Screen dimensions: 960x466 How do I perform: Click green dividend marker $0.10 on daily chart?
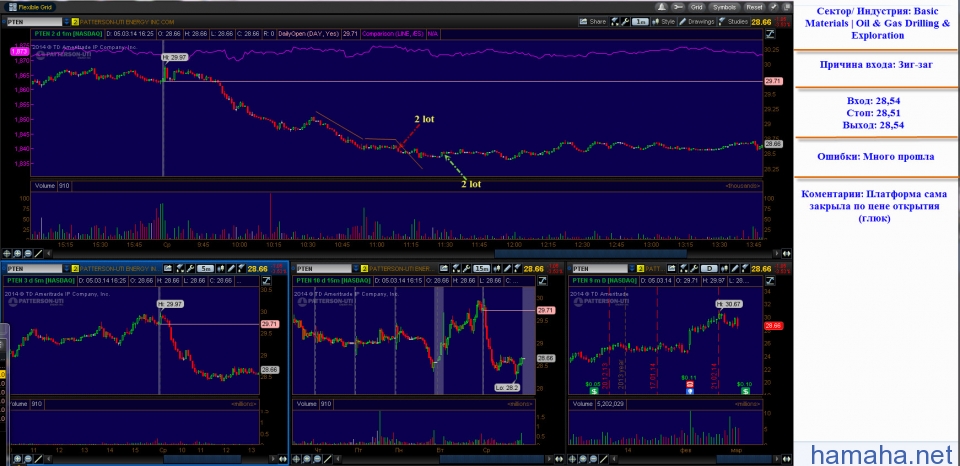click(745, 390)
